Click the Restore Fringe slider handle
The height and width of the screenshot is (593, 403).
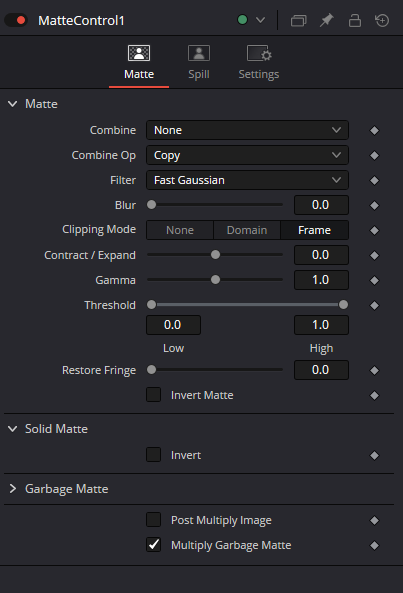[x=151, y=369]
